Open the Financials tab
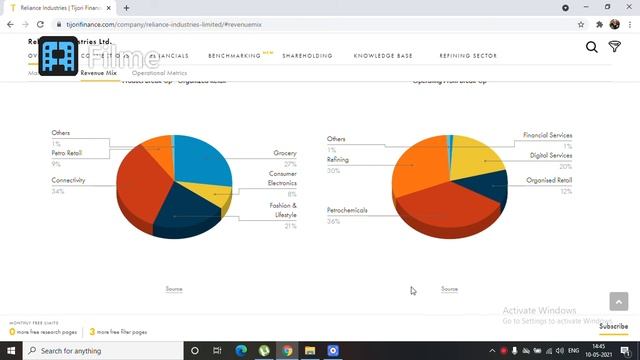This screenshot has width=640, height=360. [x=169, y=56]
